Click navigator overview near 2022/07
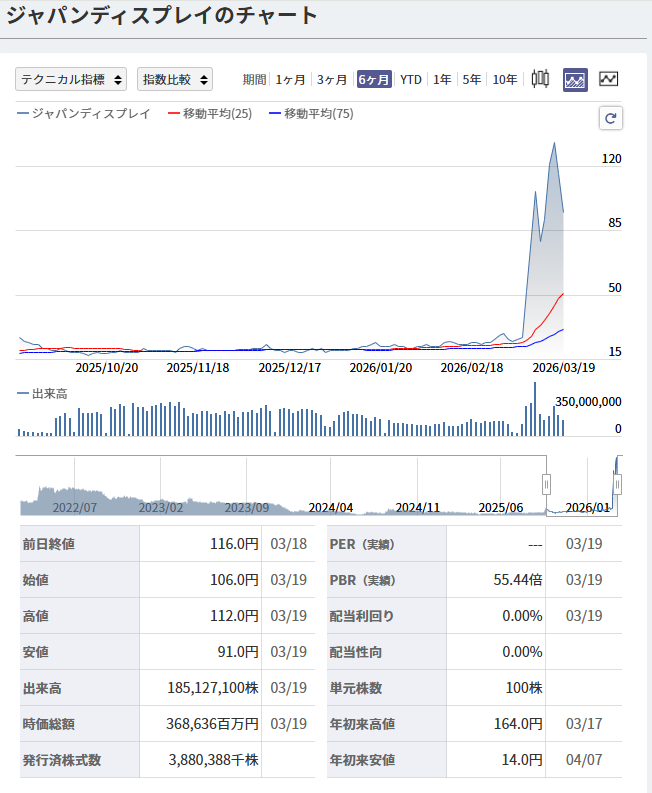The width and height of the screenshot is (652, 793). coord(75,507)
